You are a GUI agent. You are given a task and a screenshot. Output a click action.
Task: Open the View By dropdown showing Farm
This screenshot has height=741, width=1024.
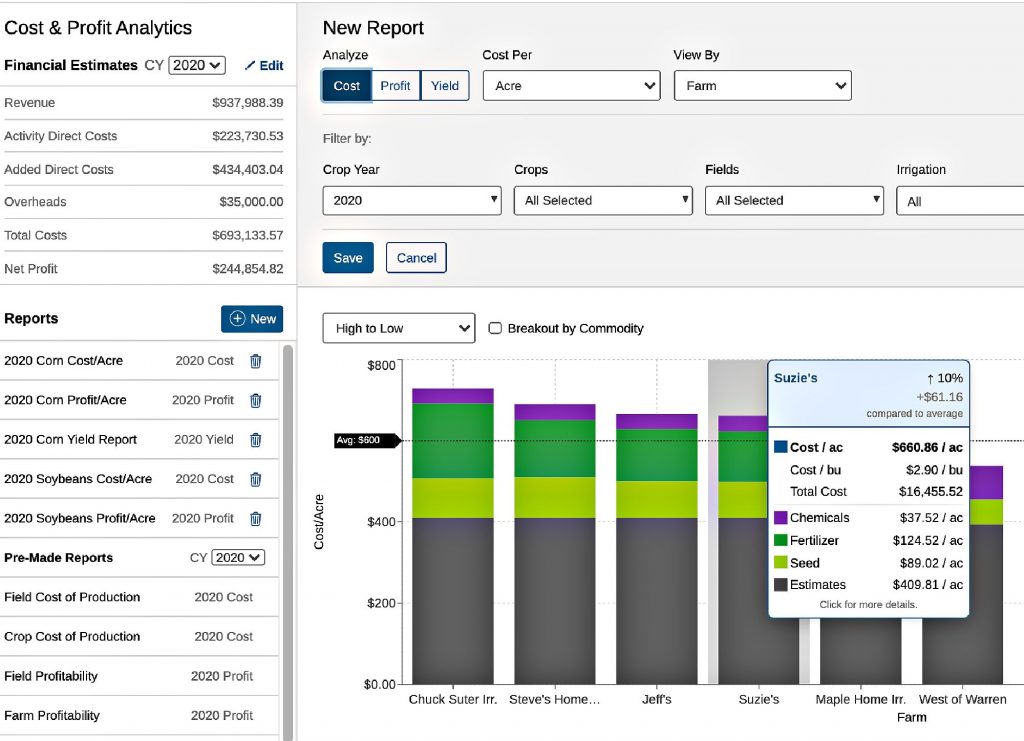(762, 86)
